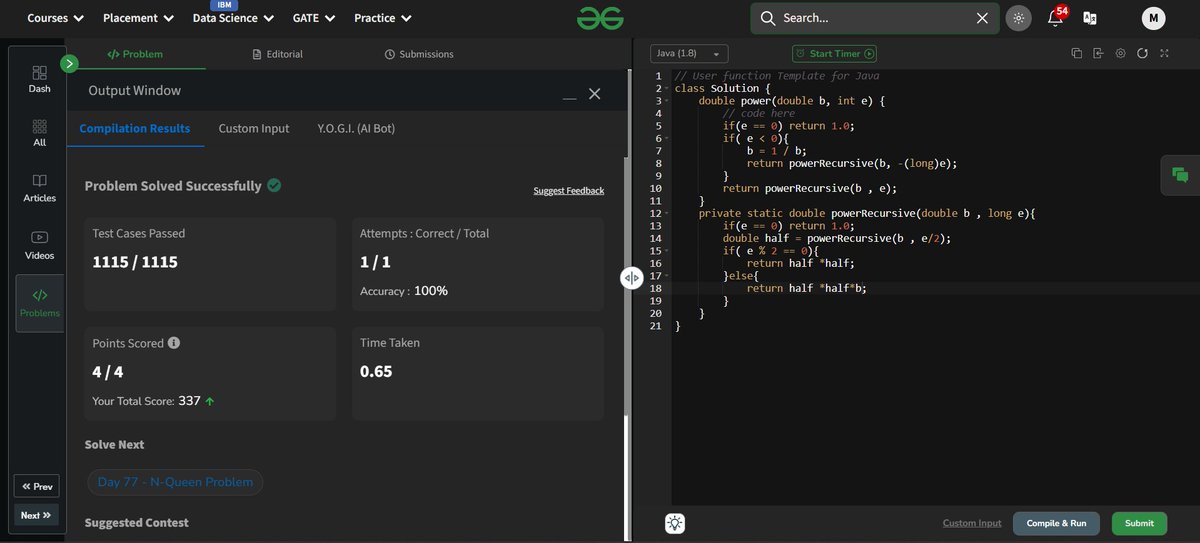This screenshot has height=543, width=1200.
Task: Switch to the Problem tab
Action: click(x=135, y=54)
